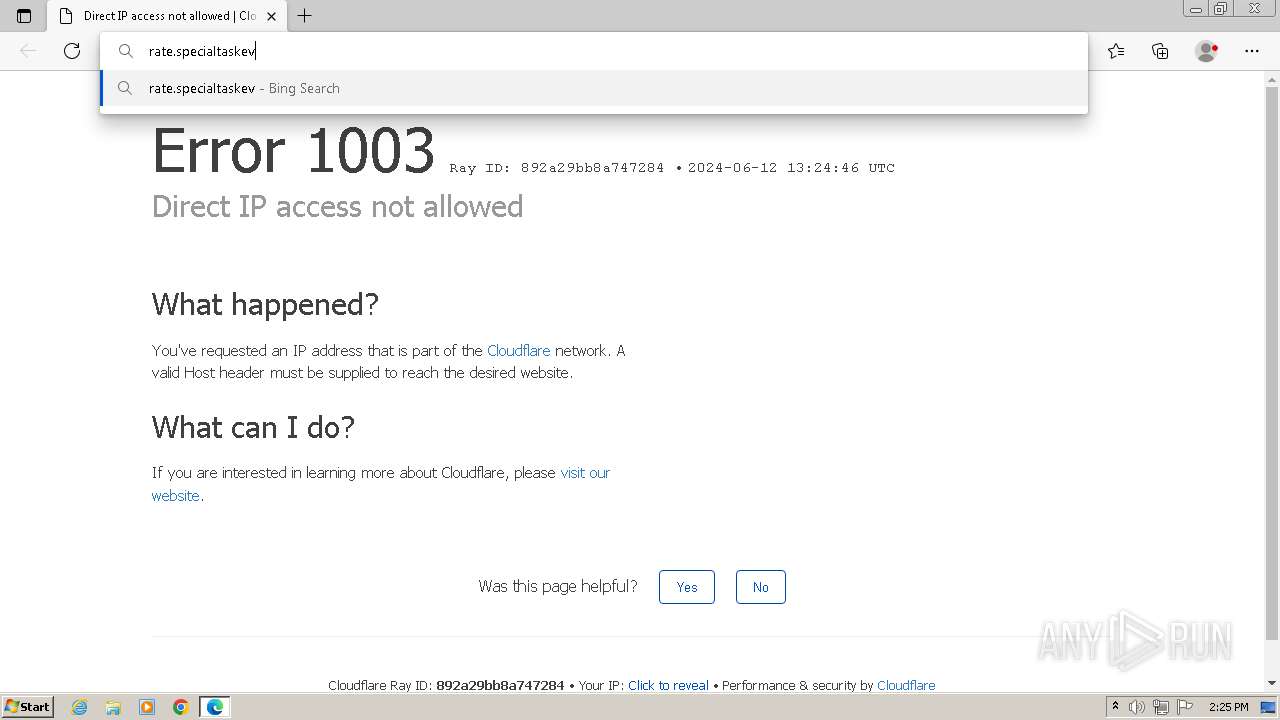
Task: Go back with the browser back arrow
Action: point(28,51)
